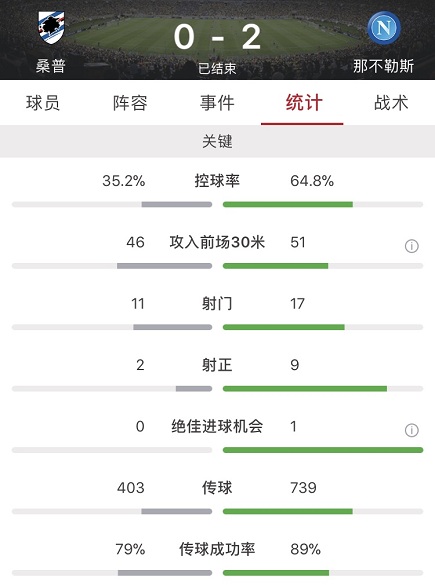The height and width of the screenshot is (585, 435).
Task: Tap the 关键 section header
Action: [218, 141]
